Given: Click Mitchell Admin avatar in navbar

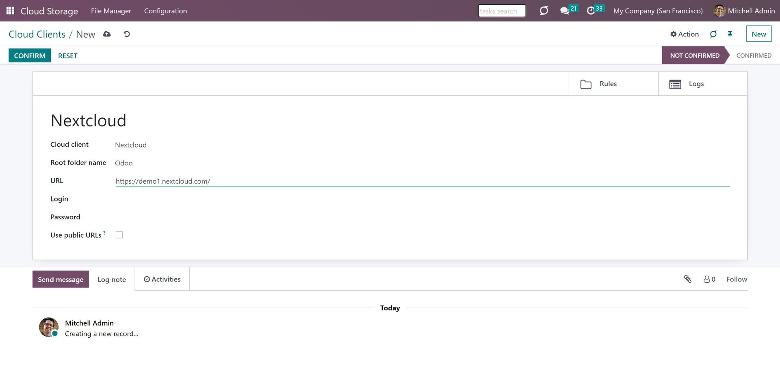Looking at the screenshot, I should pyautogui.click(x=719, y=11).
